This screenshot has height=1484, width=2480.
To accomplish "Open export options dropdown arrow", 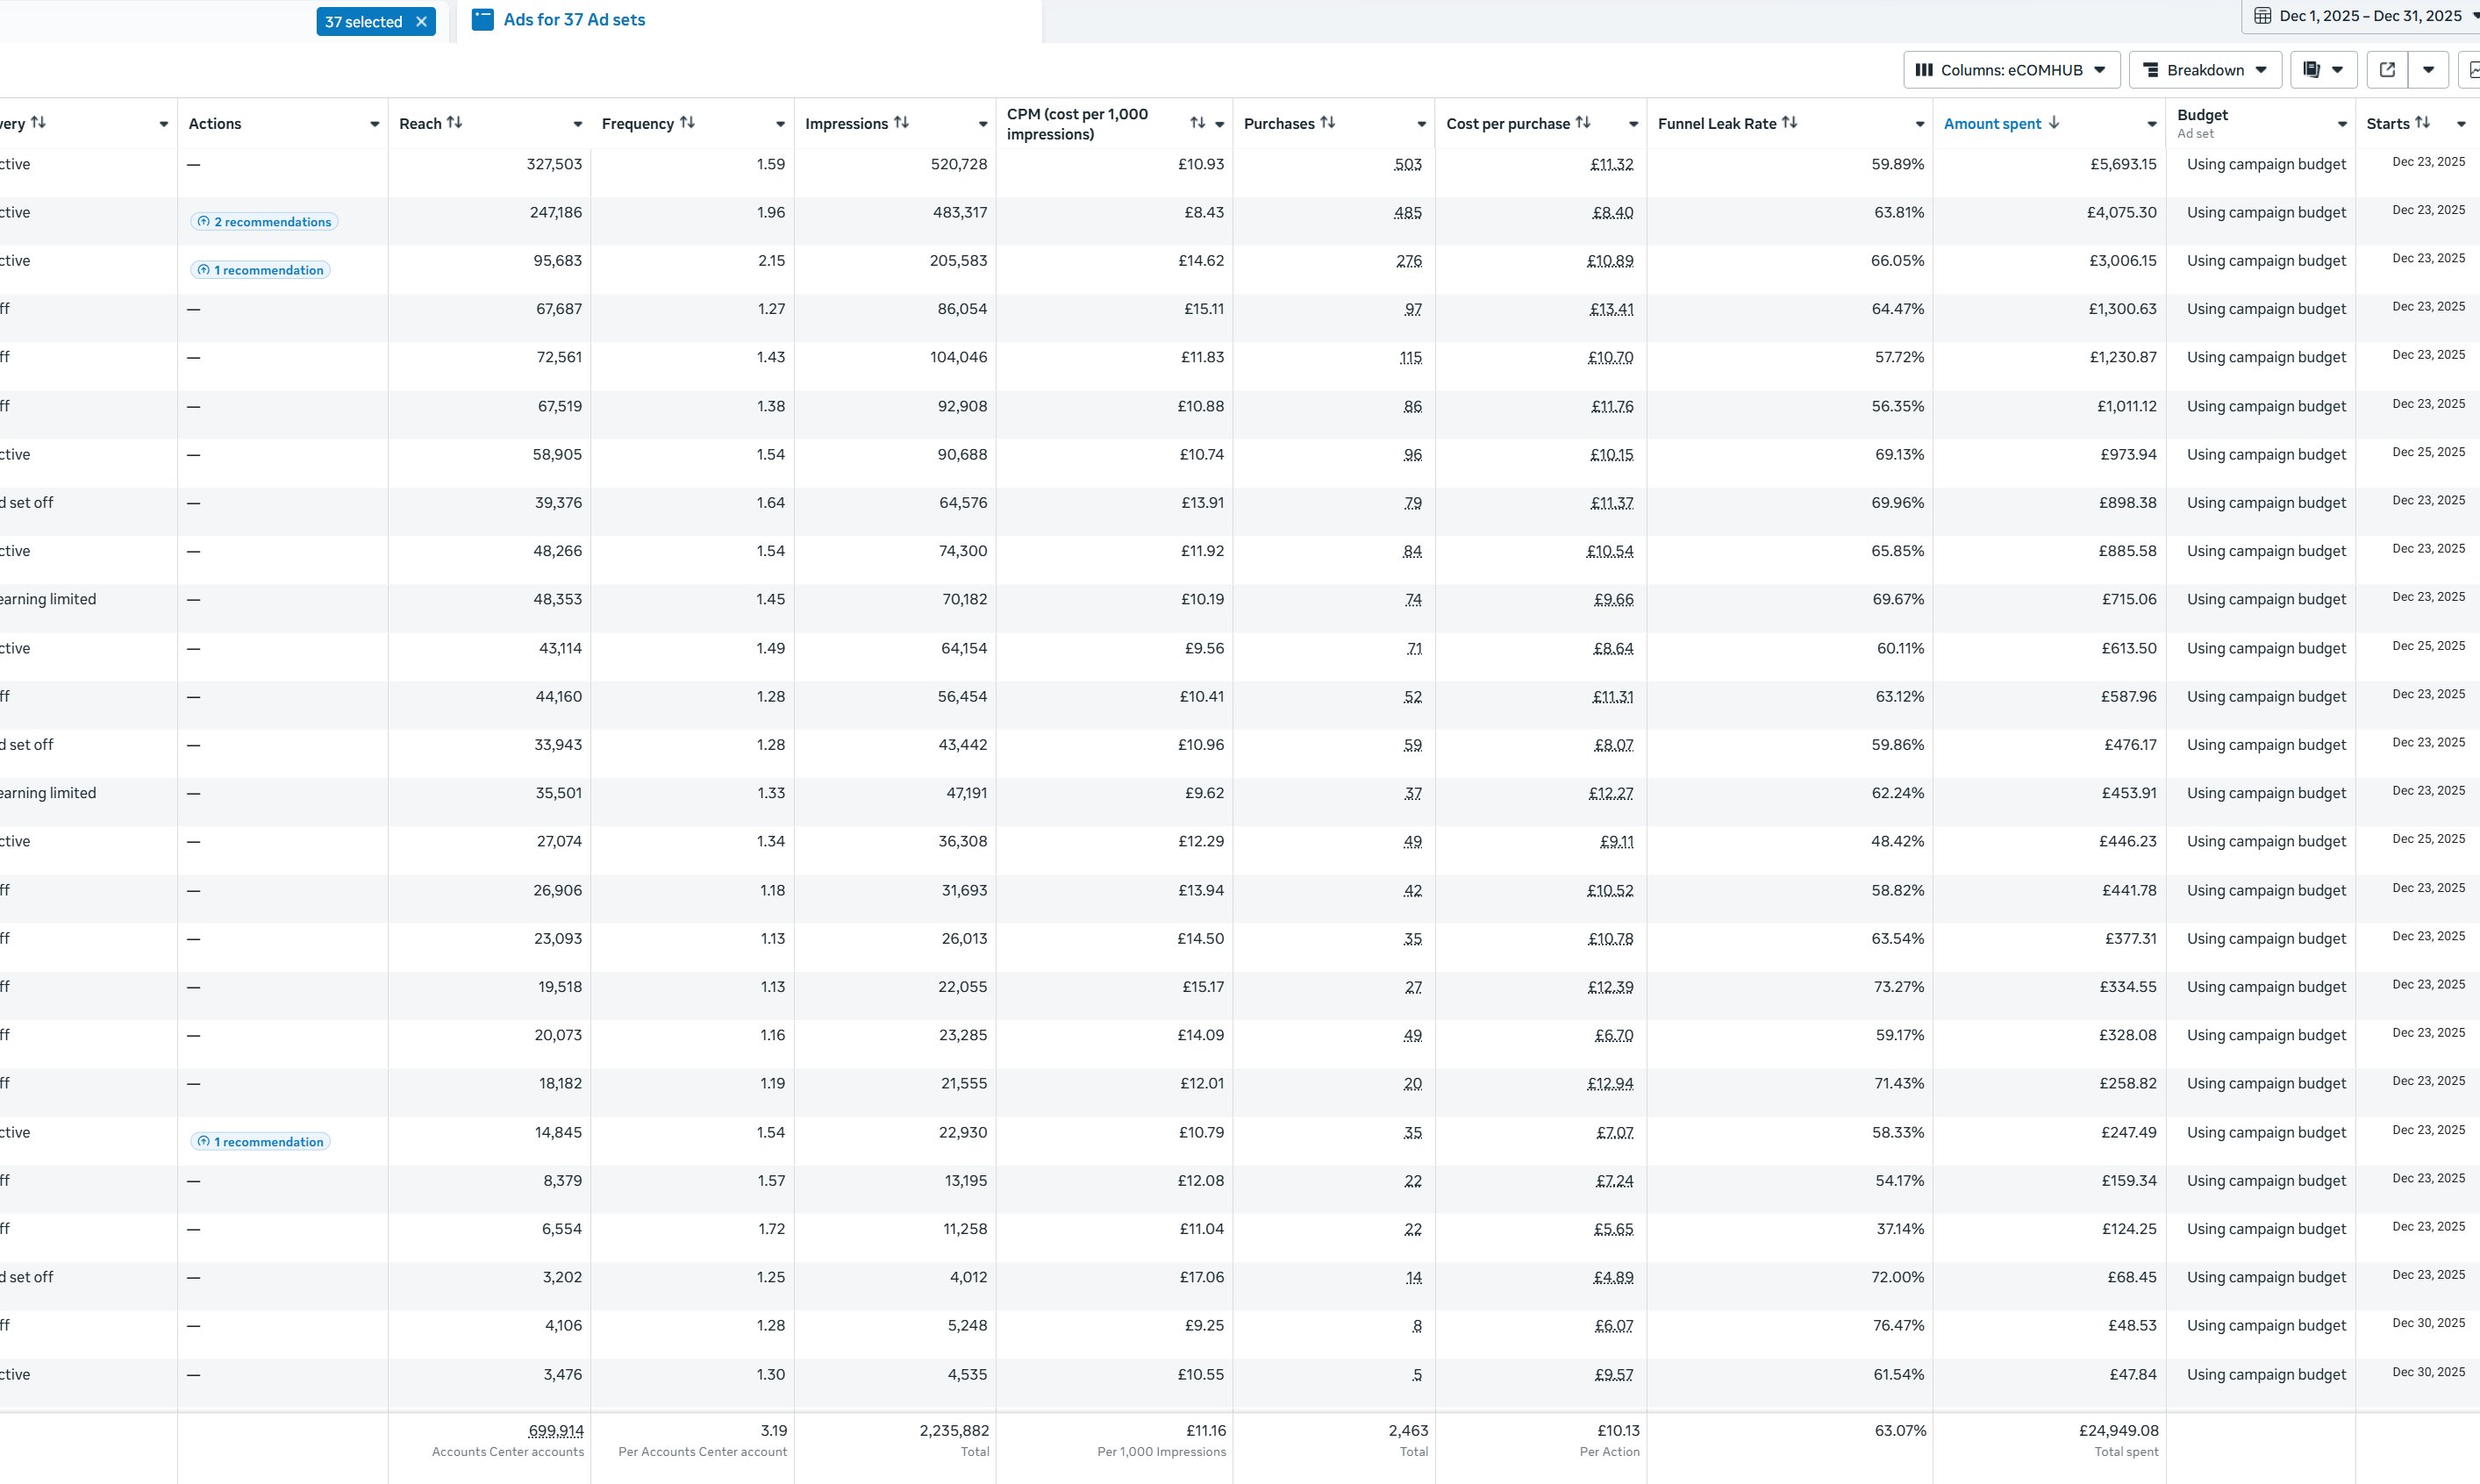I will coord(2428,70).
